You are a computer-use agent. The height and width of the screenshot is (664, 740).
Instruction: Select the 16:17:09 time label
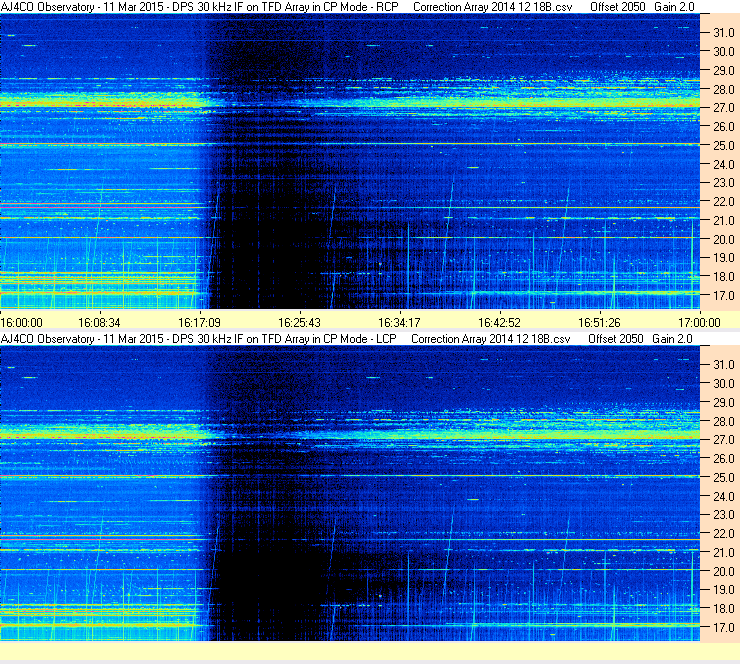(199, 323)
